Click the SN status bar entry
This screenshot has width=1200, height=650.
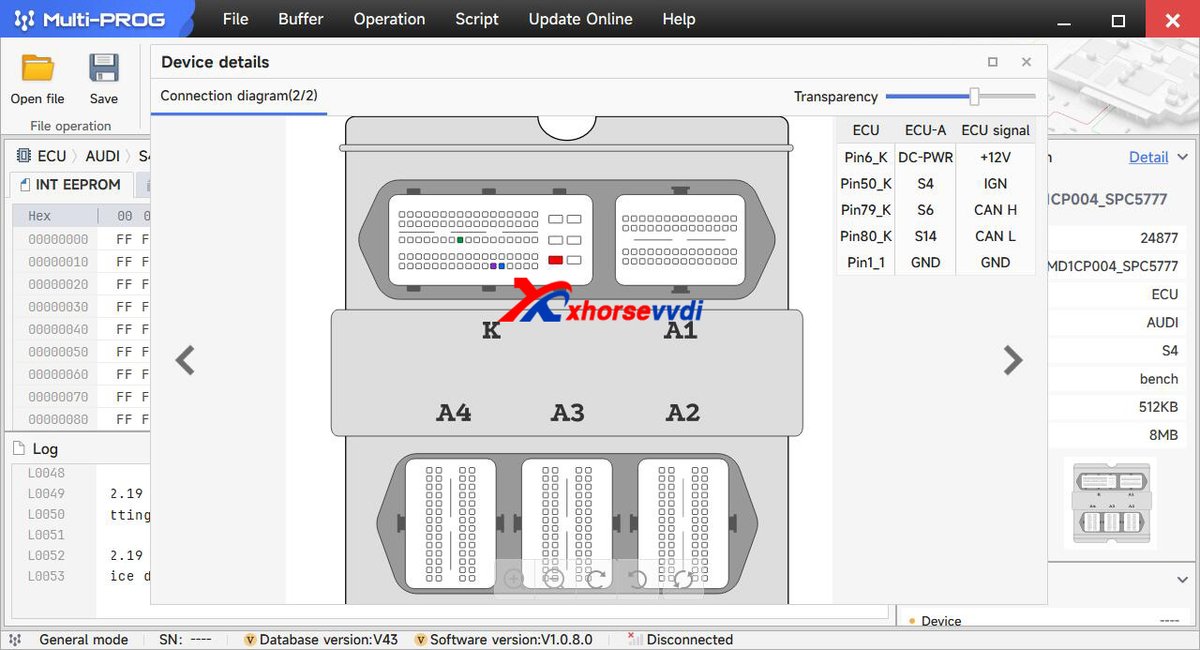coord(185,640)
